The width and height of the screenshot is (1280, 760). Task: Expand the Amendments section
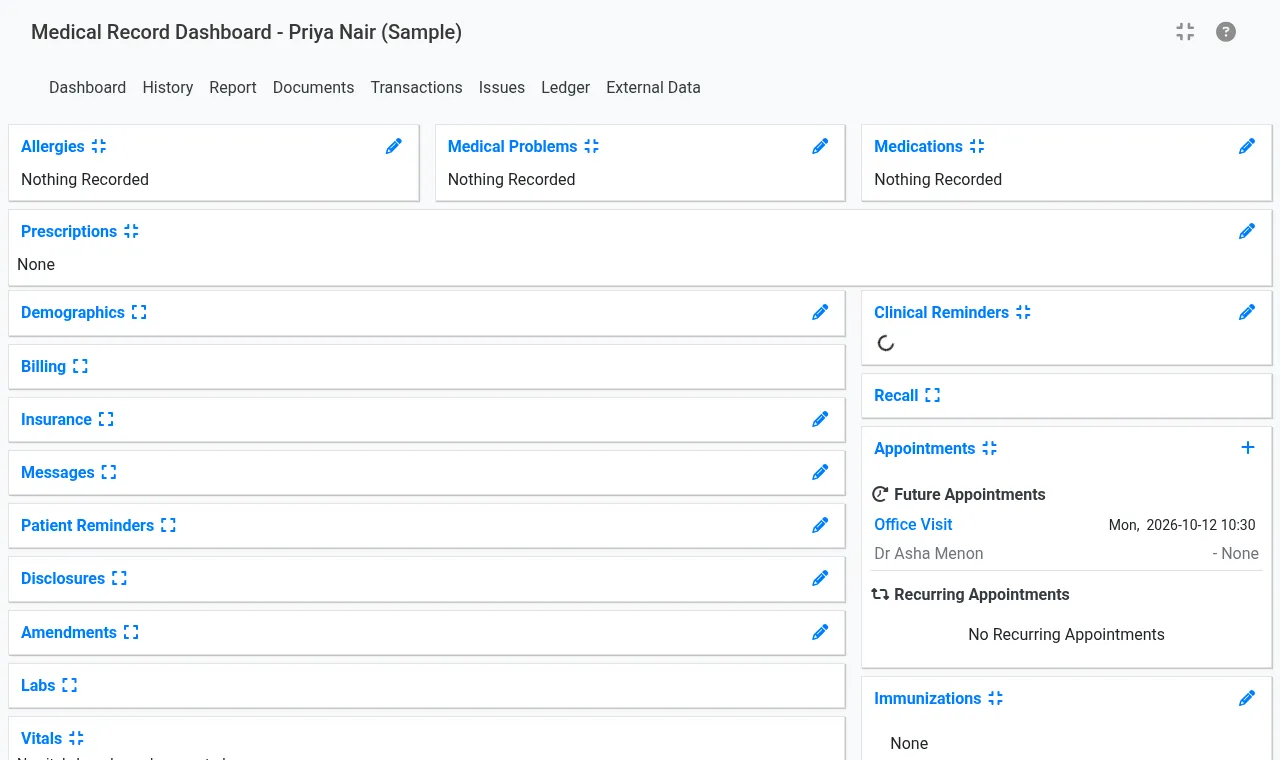point(131,632)
